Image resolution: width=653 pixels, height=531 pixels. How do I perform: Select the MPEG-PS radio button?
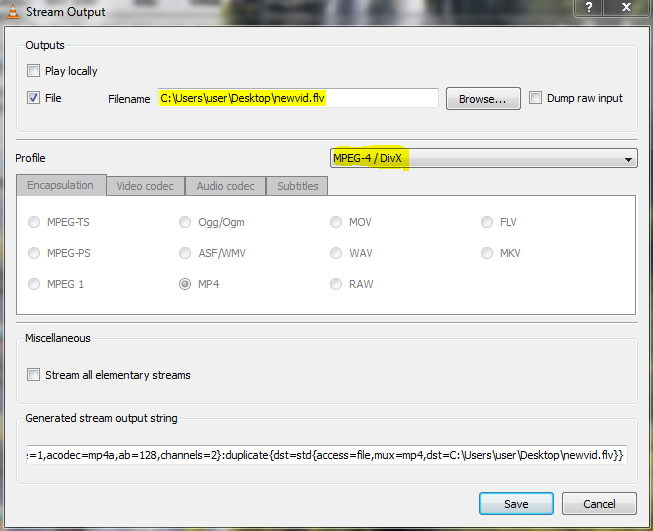click(34, 253)
